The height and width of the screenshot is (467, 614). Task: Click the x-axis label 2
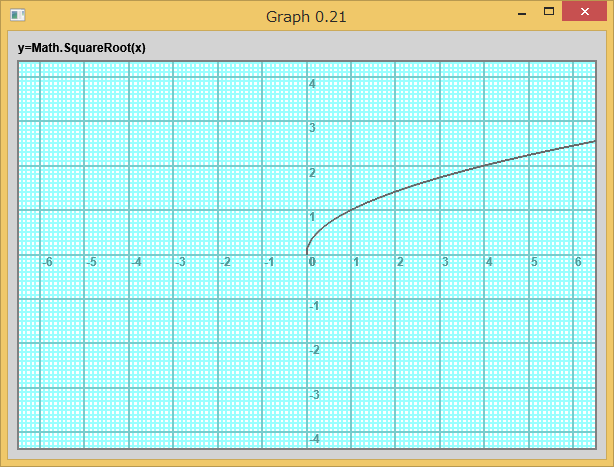pos(400,262)
